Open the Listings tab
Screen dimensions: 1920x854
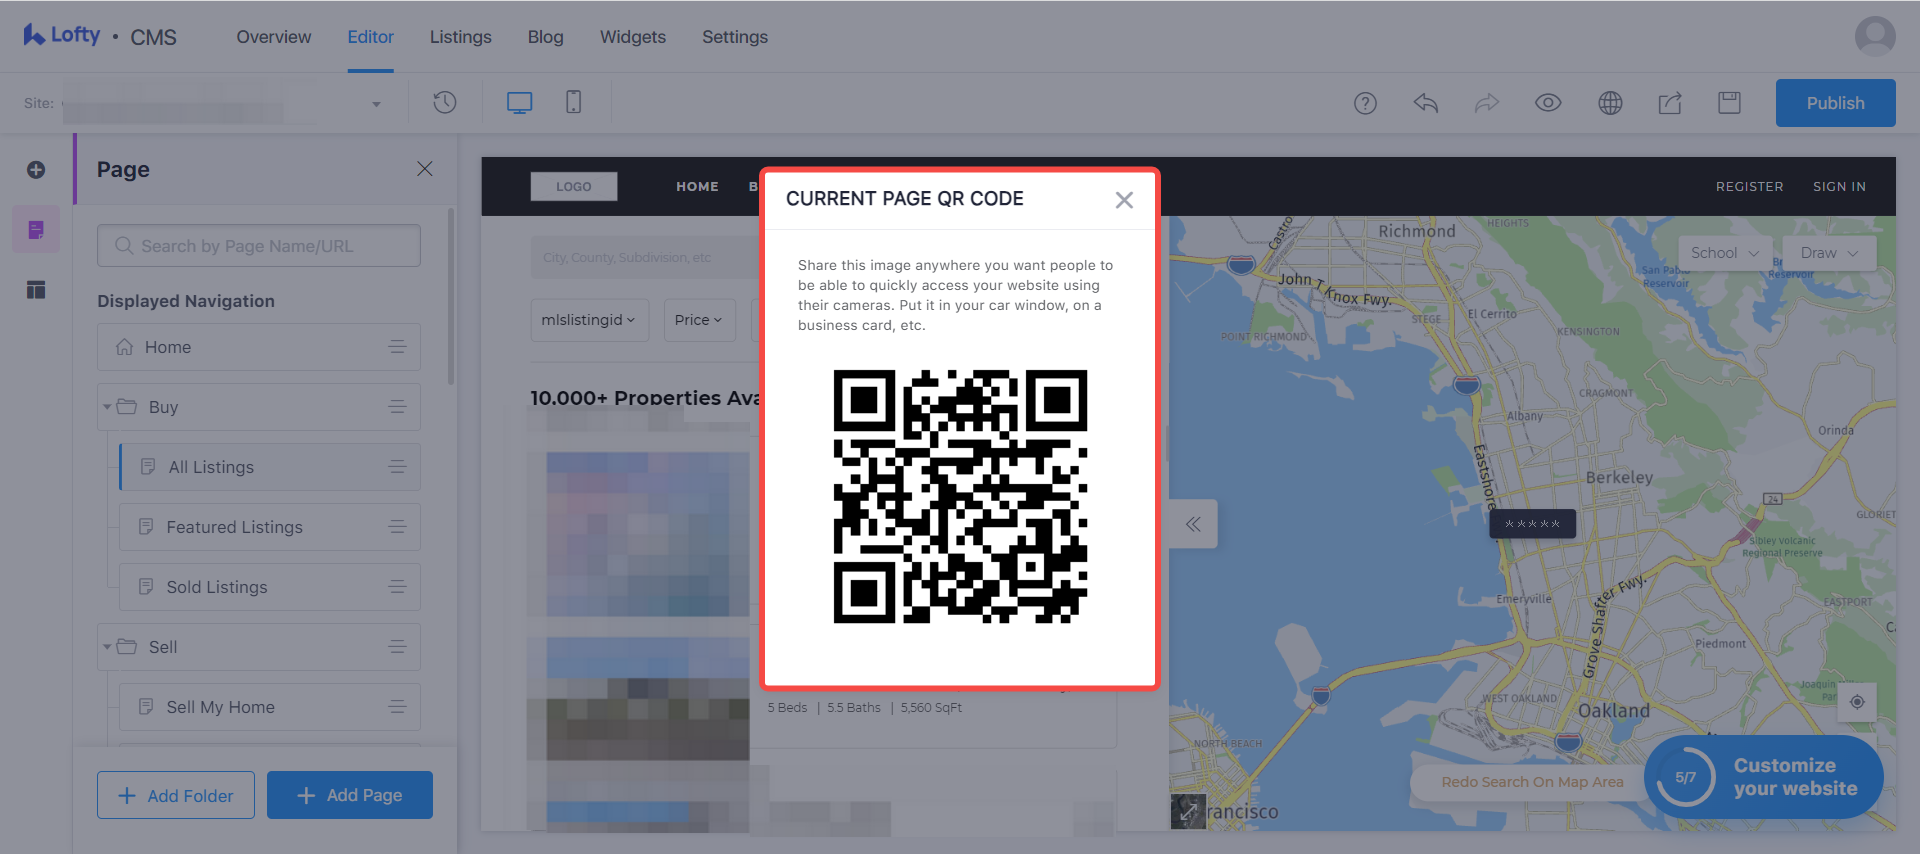point(461,37)
